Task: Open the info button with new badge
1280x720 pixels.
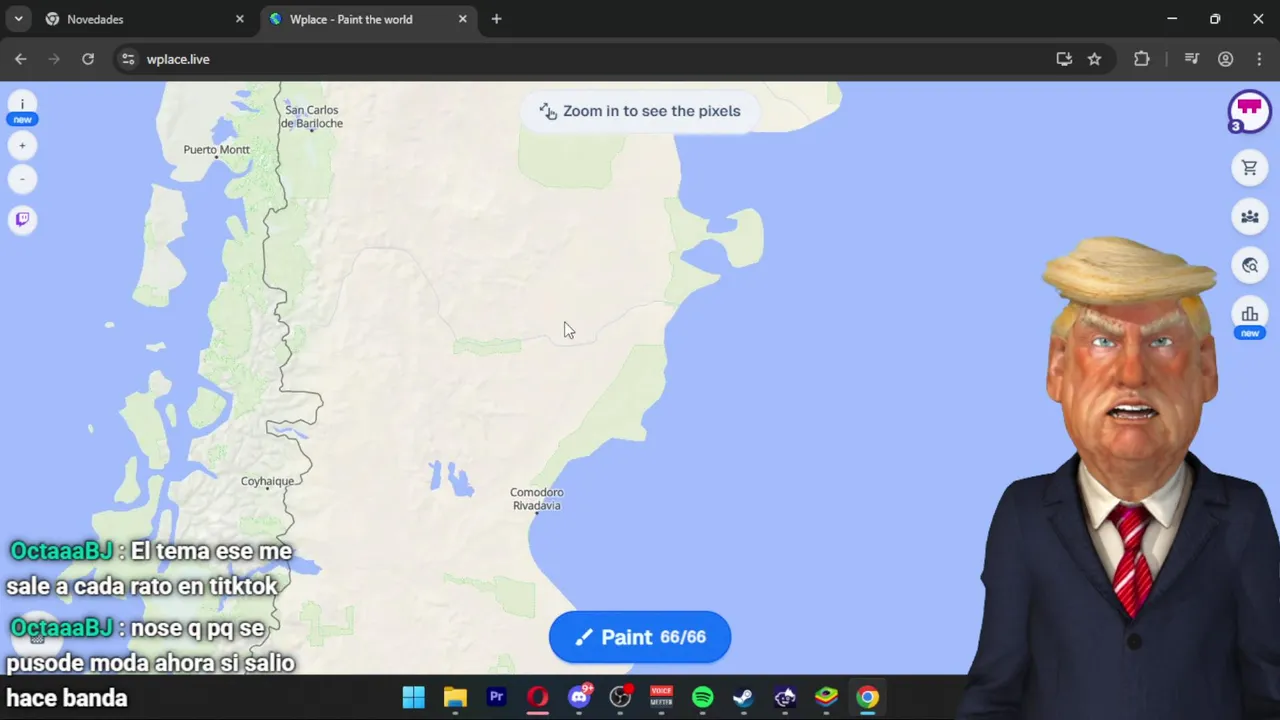Action: pos(22,105)
